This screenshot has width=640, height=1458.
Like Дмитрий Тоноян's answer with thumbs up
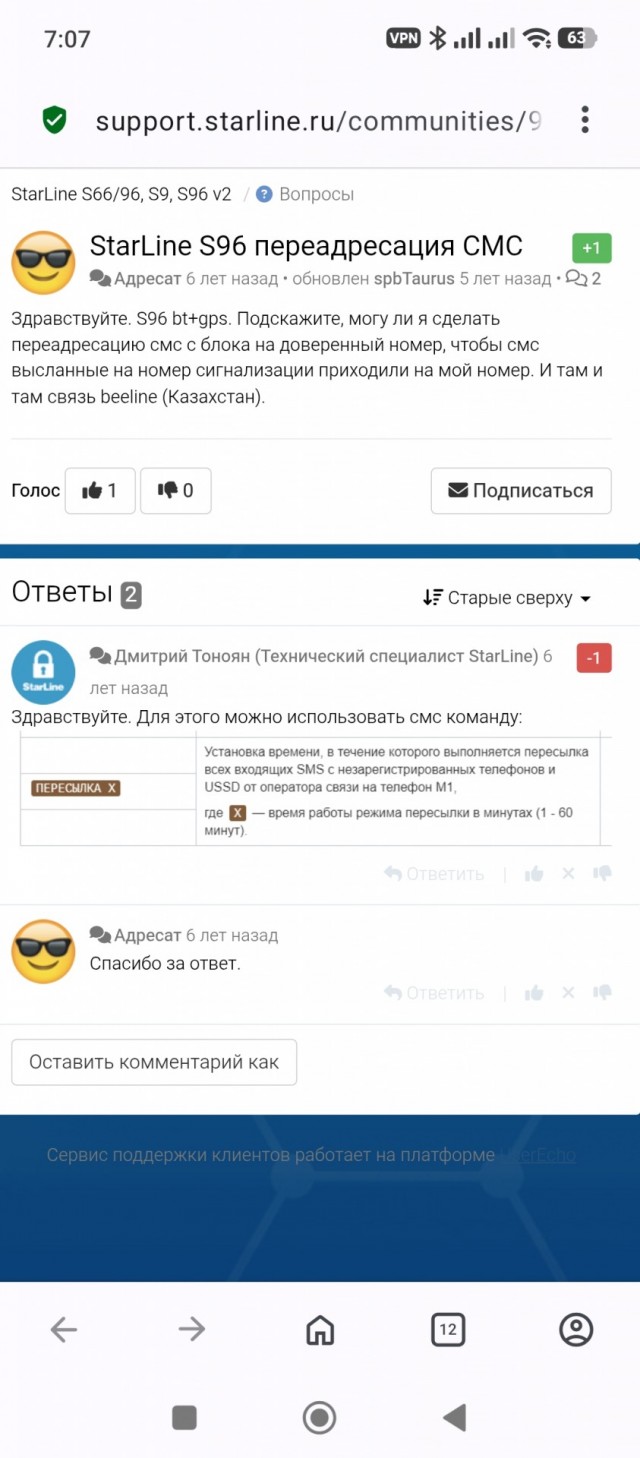pos(534,874)
